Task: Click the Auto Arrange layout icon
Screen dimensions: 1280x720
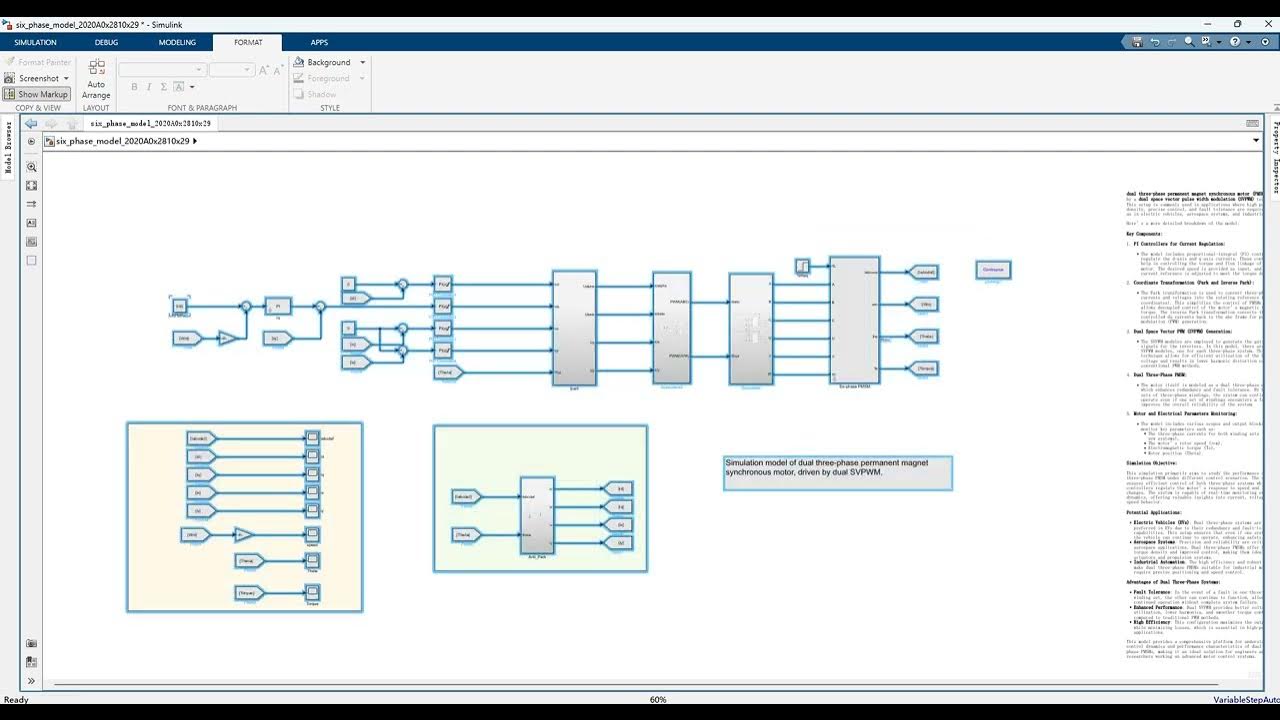Action: click(x=96, y=68)
